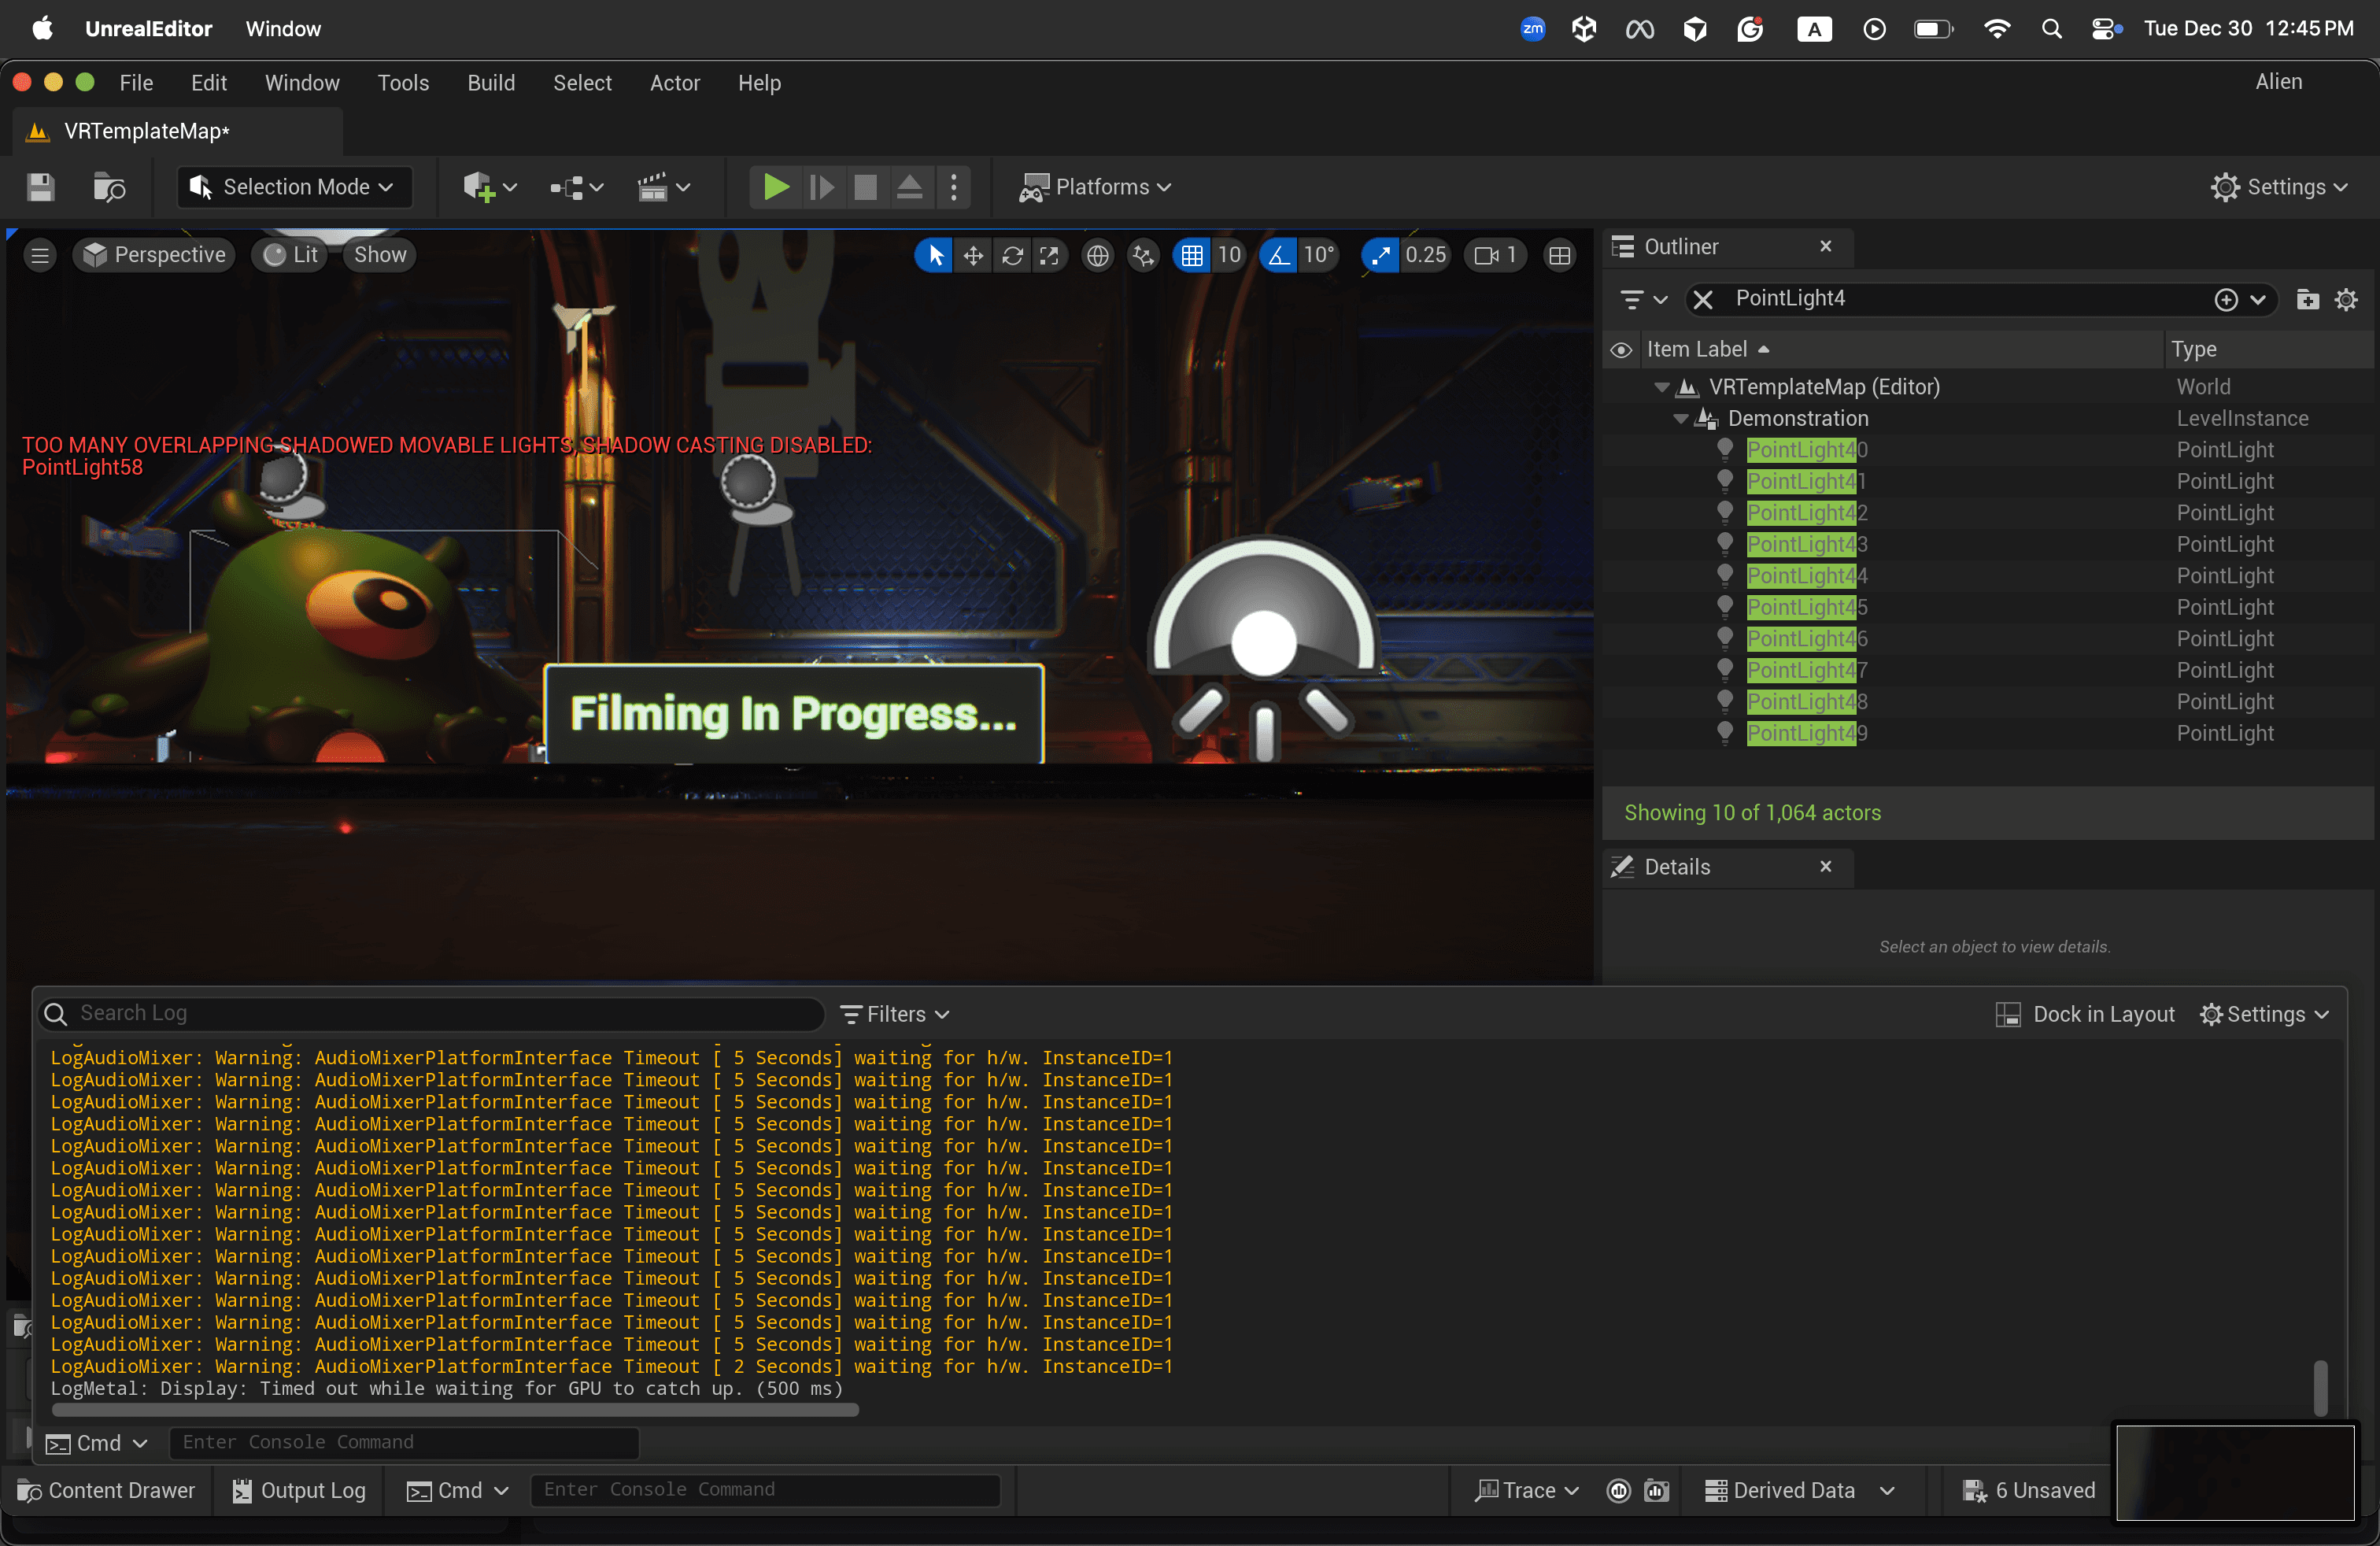The height and width of the screenshot is (1546, 2380).
Task: Open the Actor menu
Action: pyautogui.click(x=674, y=83)
